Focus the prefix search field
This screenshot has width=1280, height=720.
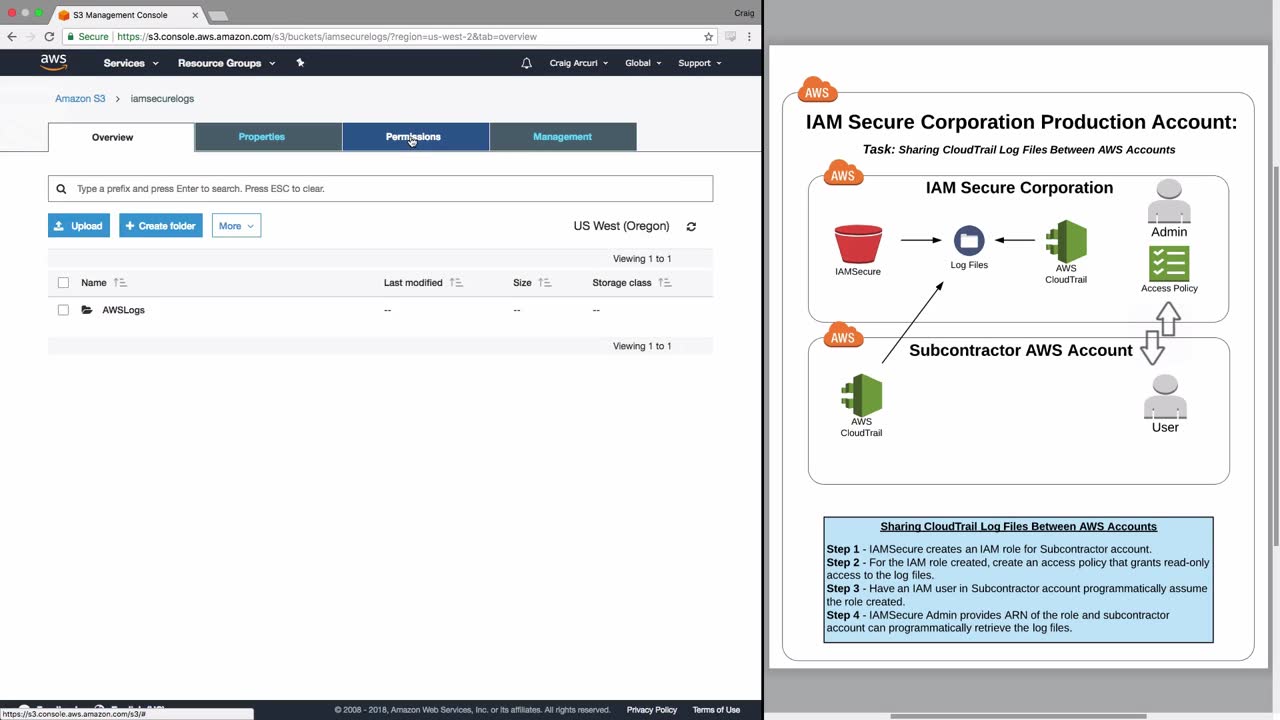(x=380, y=188)
